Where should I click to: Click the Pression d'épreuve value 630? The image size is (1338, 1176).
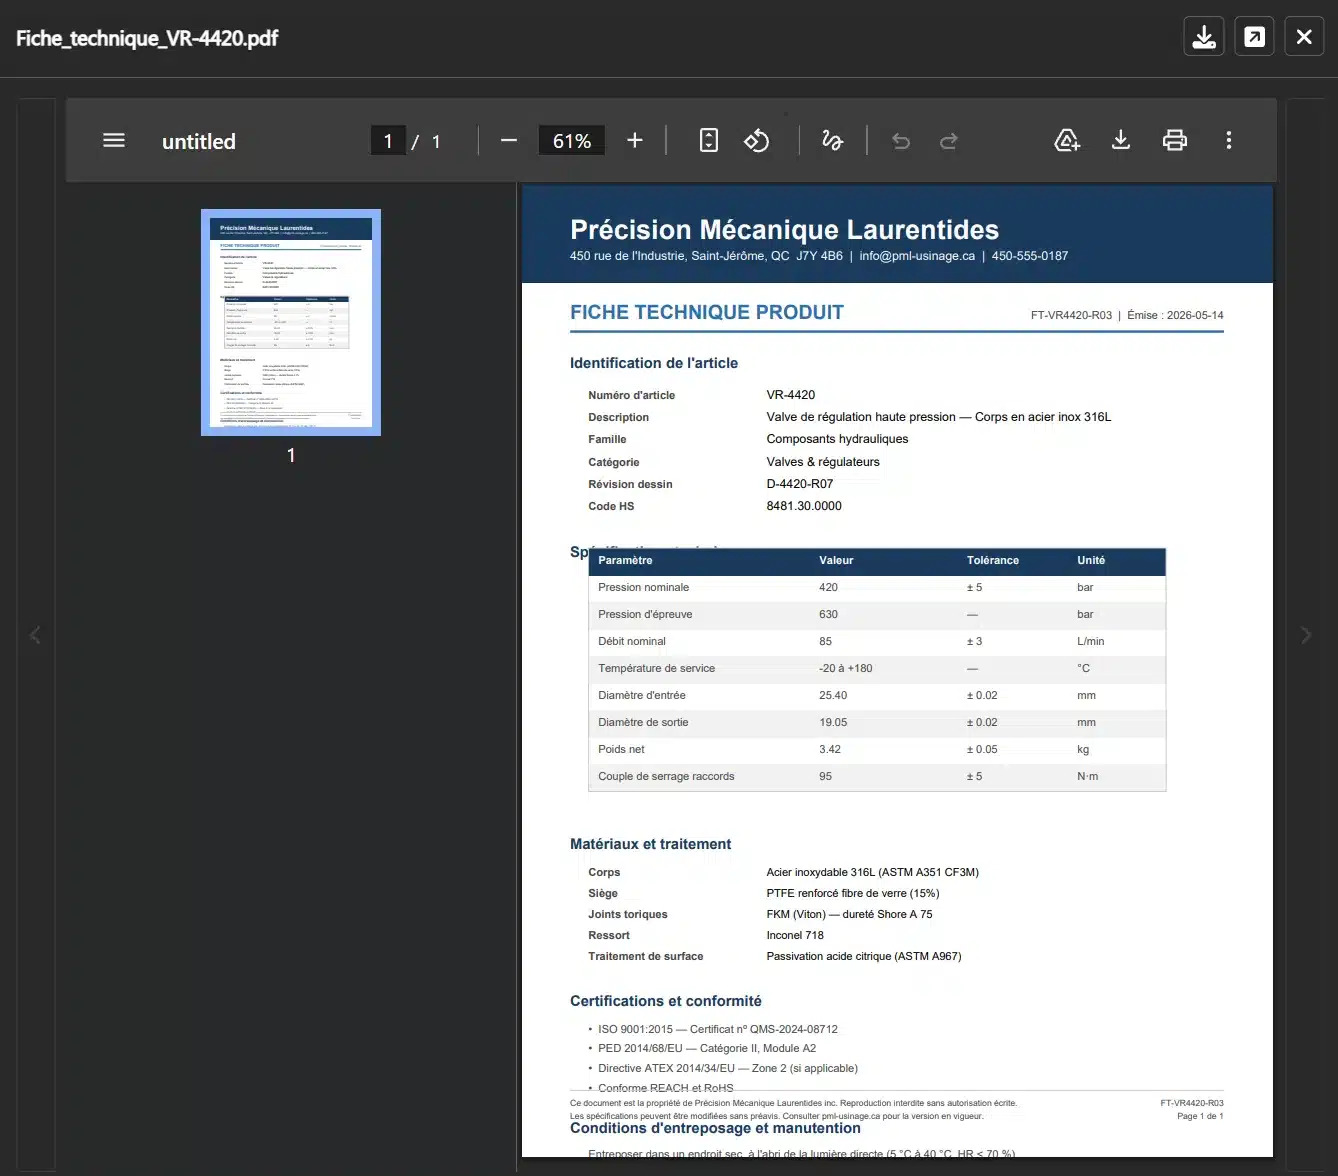[x=828, y=614]
